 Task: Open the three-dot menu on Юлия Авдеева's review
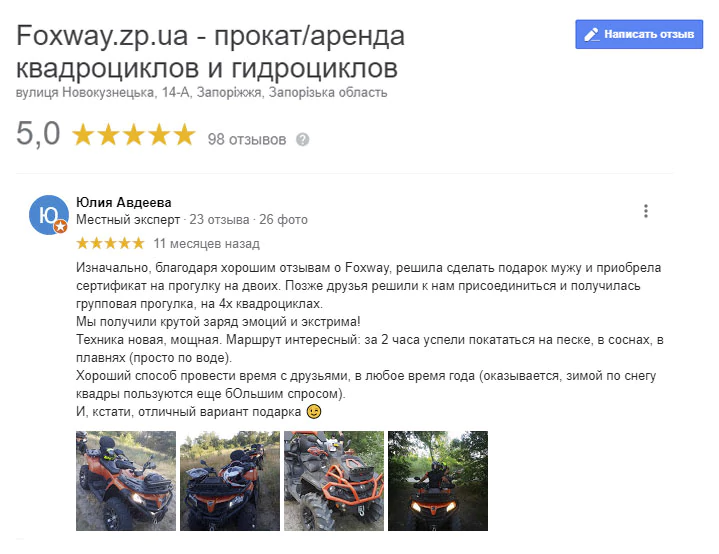tap(646, 211)
